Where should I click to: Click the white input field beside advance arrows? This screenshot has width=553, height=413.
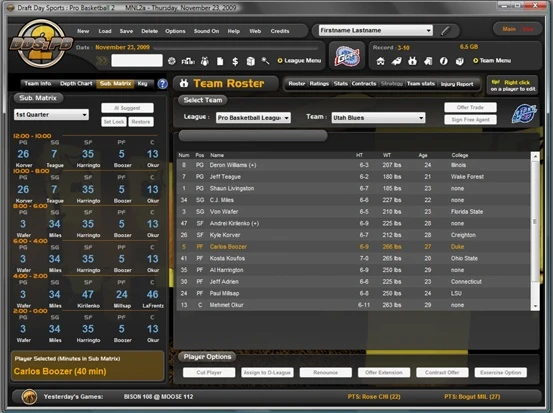pyautogui.click(x=137, y=60)
